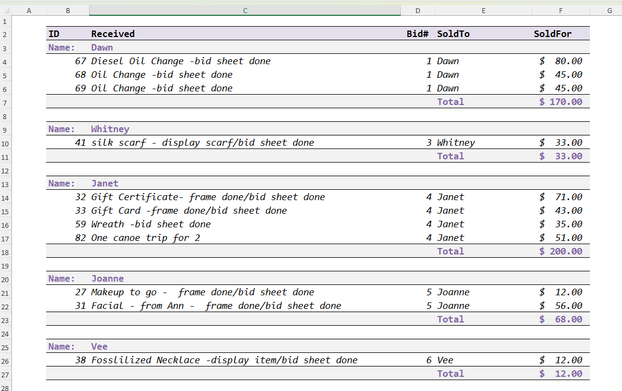This screenshot has width=622, height=391.
Task: Click the $ 80.00 amount cell
Action: click(560, 61)
